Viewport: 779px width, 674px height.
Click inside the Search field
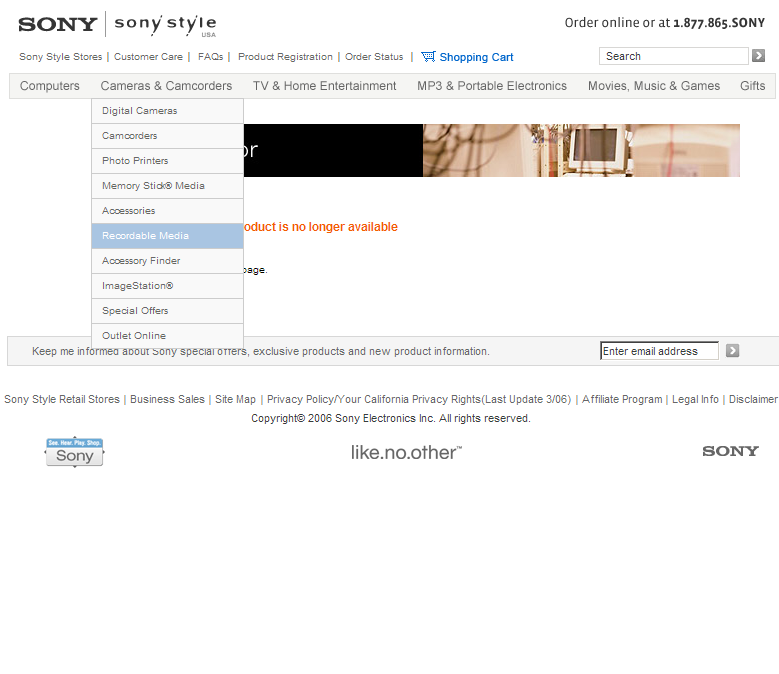[674, 56]
